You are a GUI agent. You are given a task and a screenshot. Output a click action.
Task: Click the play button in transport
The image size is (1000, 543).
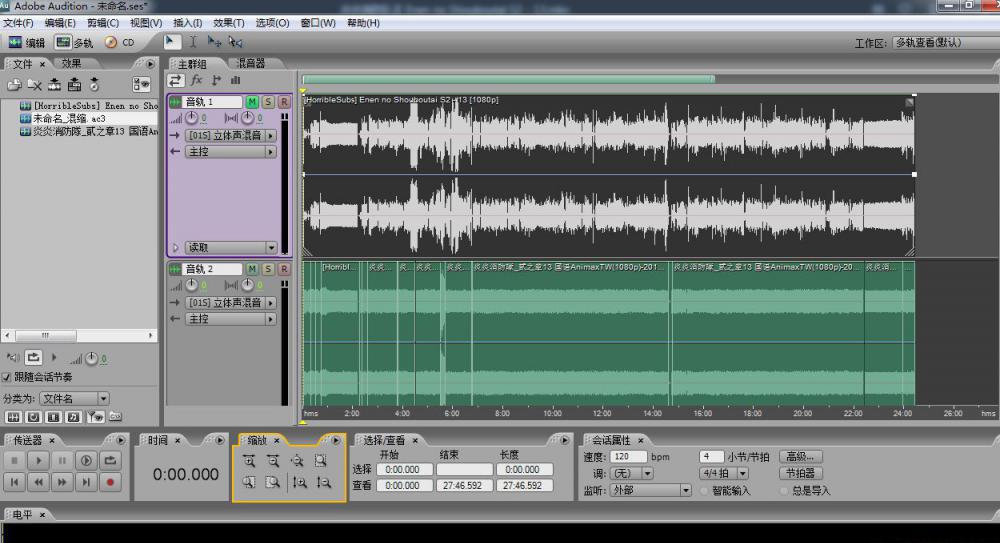pyautogui.click(x=38, y=460)
